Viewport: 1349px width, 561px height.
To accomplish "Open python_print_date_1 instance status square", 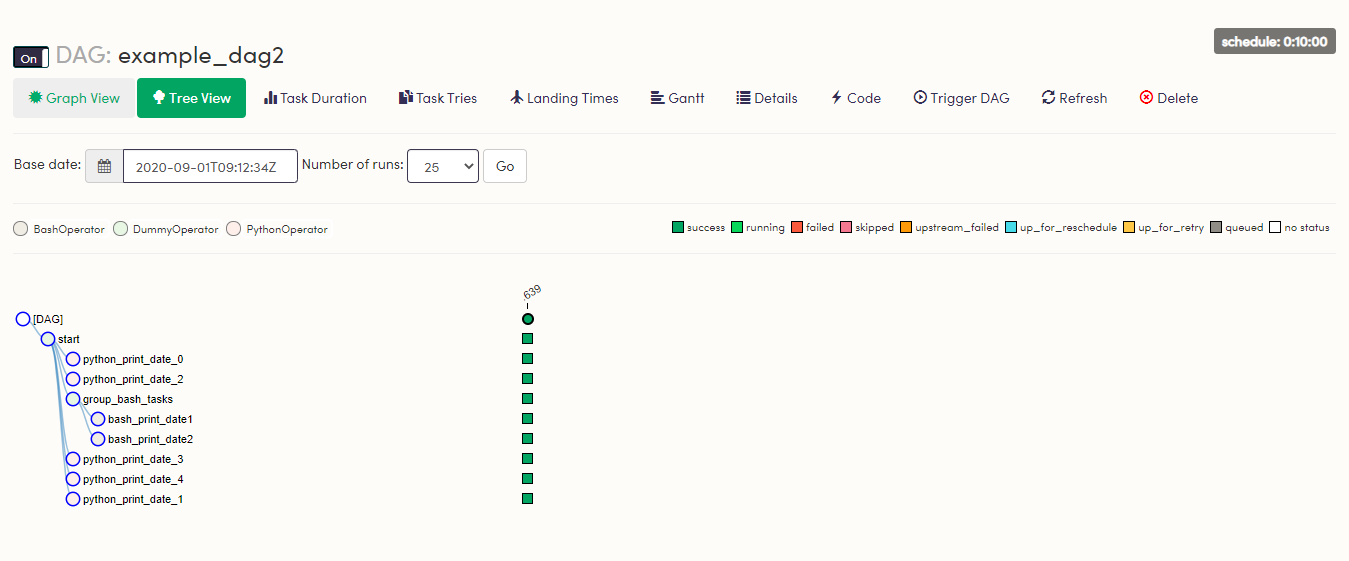I will 528,499.
